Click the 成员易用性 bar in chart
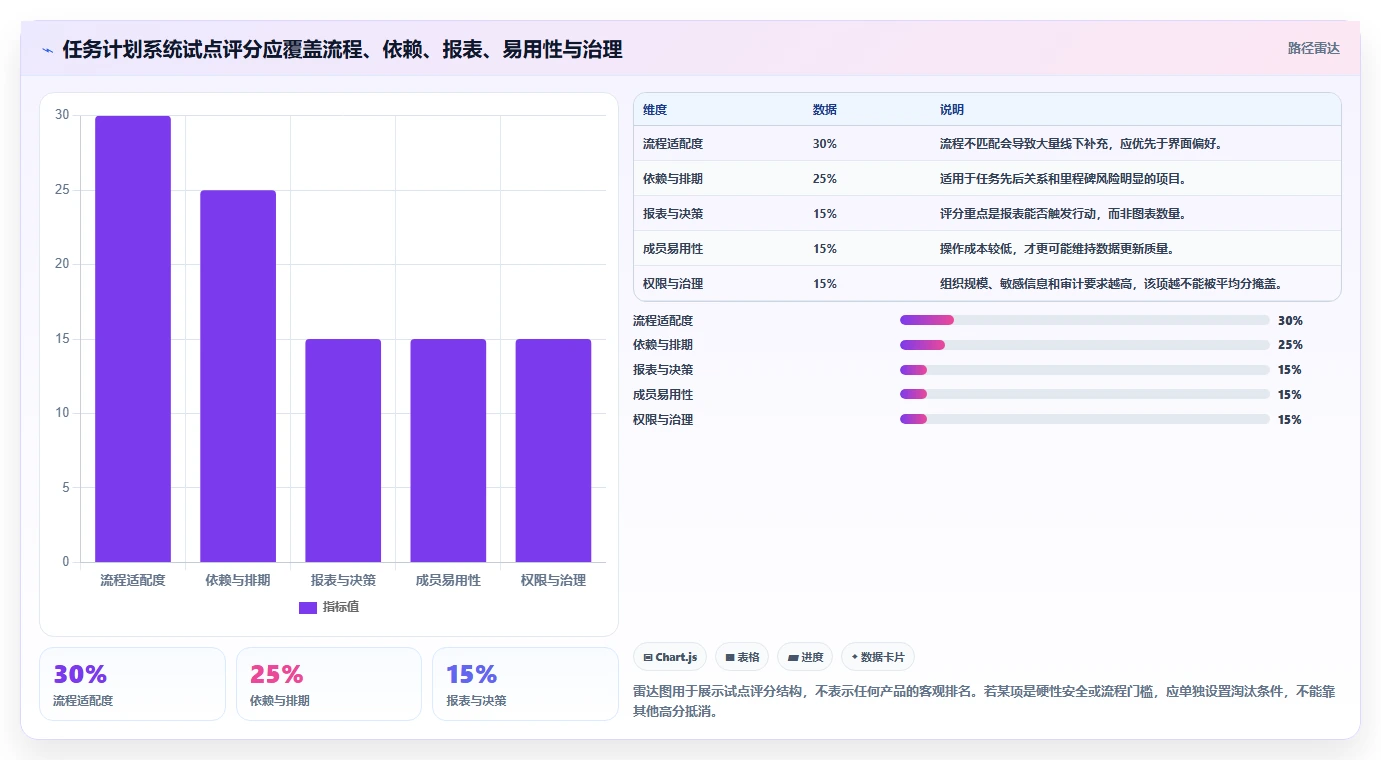1381x760 pixels. (448, 450)
